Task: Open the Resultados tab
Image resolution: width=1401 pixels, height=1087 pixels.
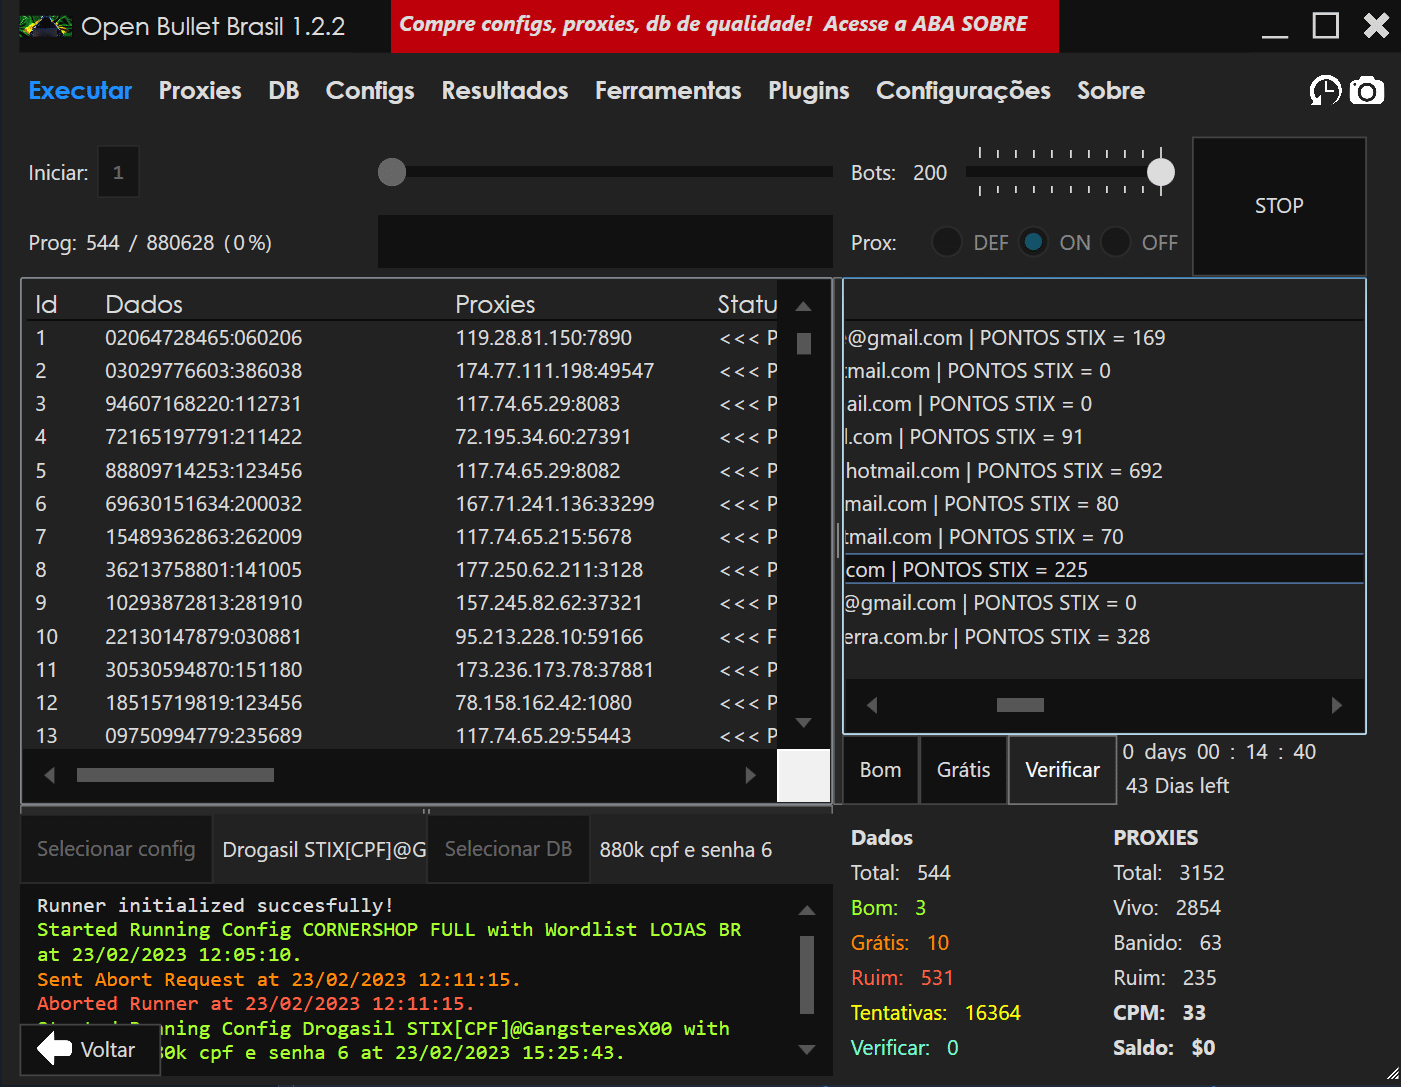Action: tap(504, 91)
